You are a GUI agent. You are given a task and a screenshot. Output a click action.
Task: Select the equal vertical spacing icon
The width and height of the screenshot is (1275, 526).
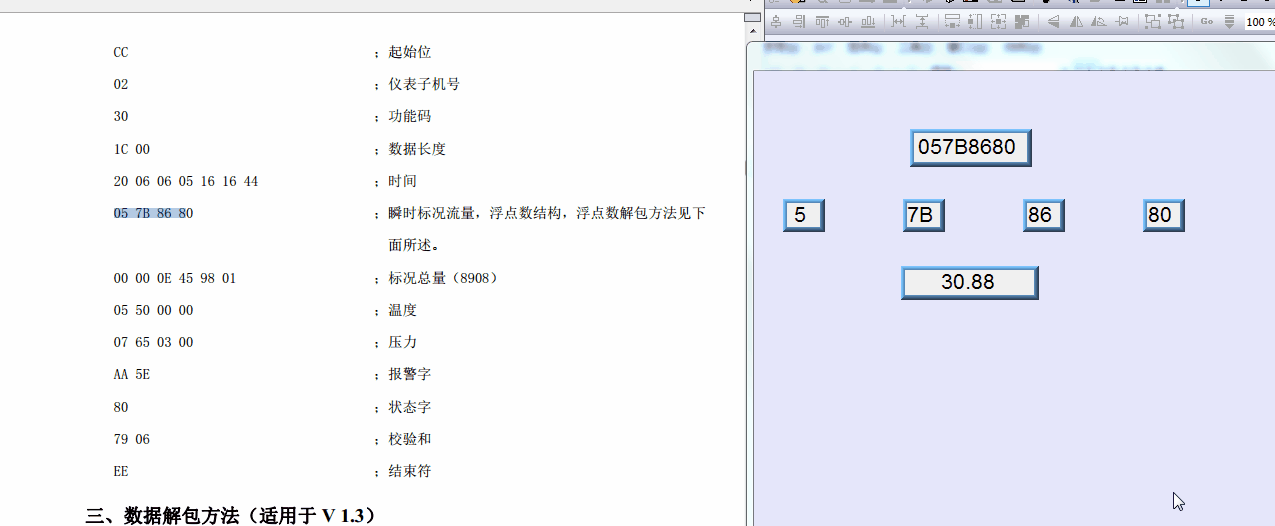[x=921, y=21]
